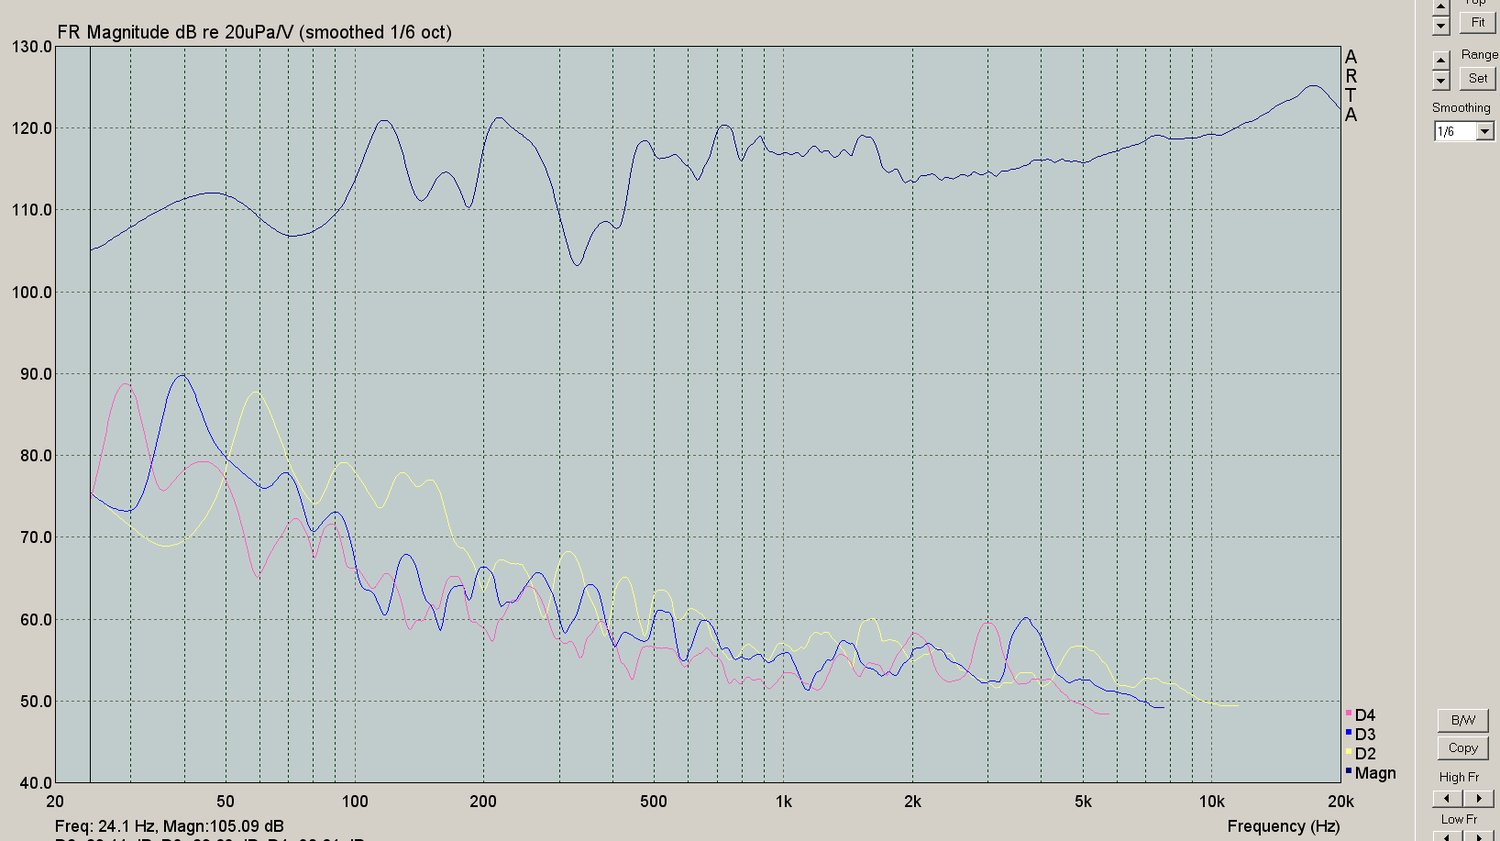The image size is (1500, 841).
Task: Click the Copy button
Action: coord(1463,748)
